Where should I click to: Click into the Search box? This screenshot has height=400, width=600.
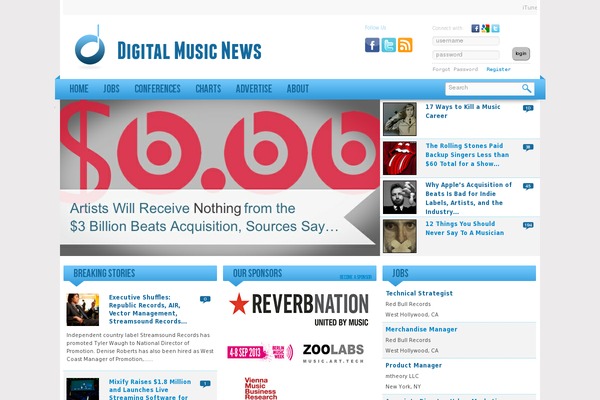tap(483, 88)
